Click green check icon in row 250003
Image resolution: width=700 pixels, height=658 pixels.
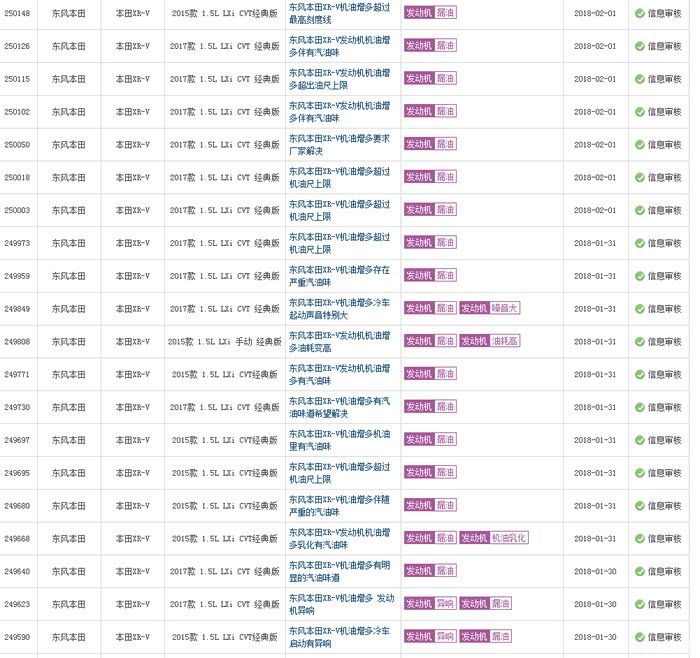pyautogui.click(x=640, y=210)
